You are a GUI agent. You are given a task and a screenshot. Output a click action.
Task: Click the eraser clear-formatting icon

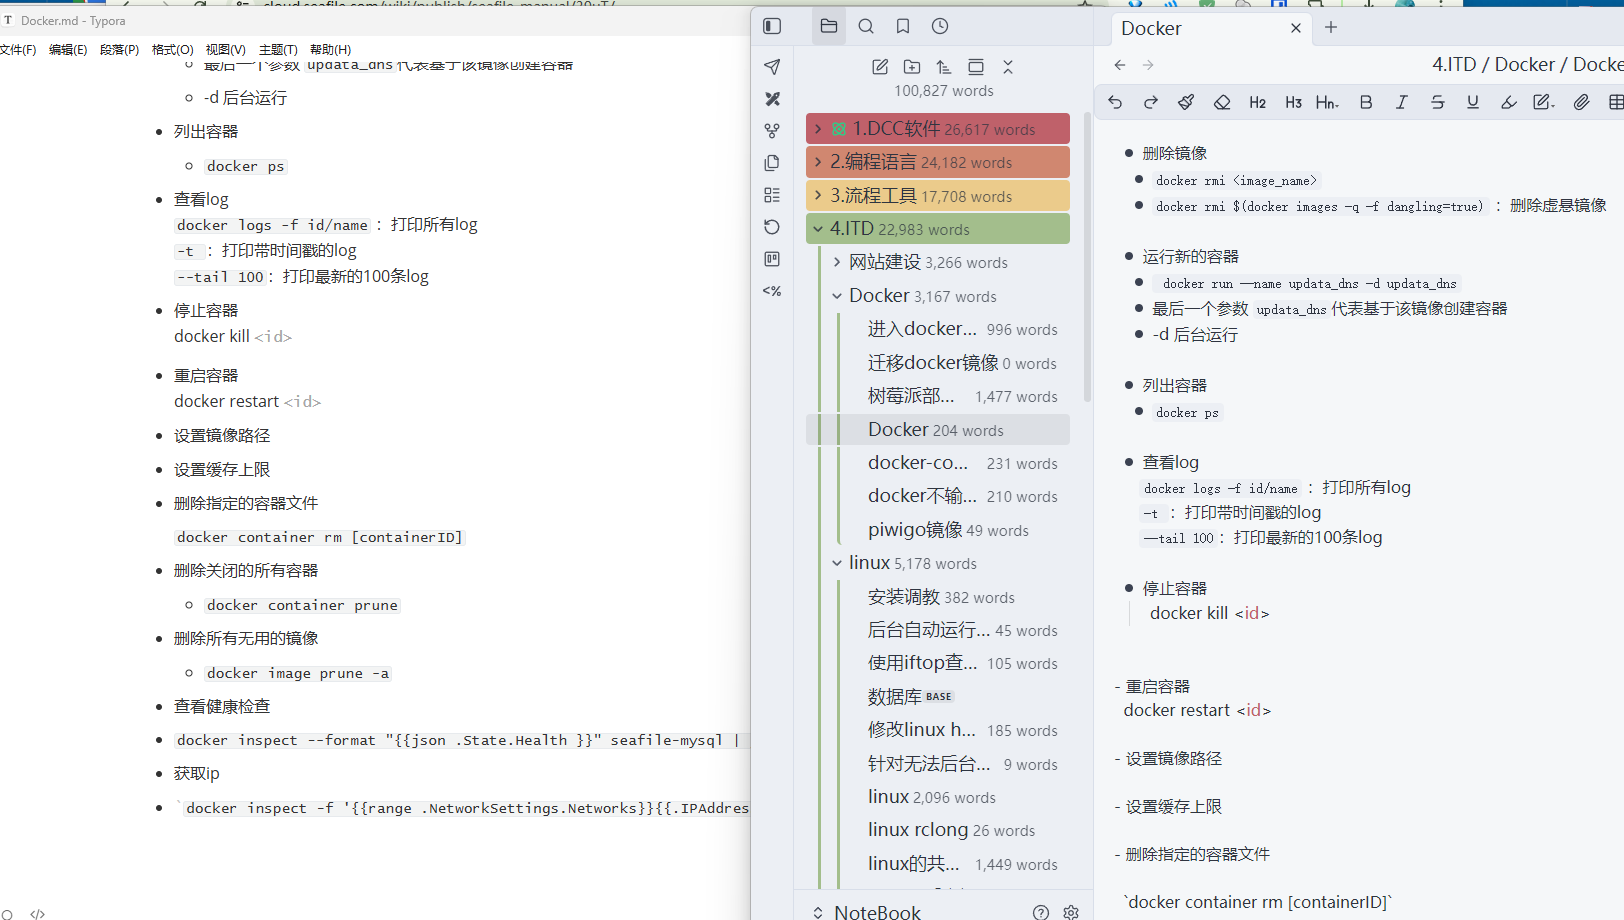click(1222, 102)
